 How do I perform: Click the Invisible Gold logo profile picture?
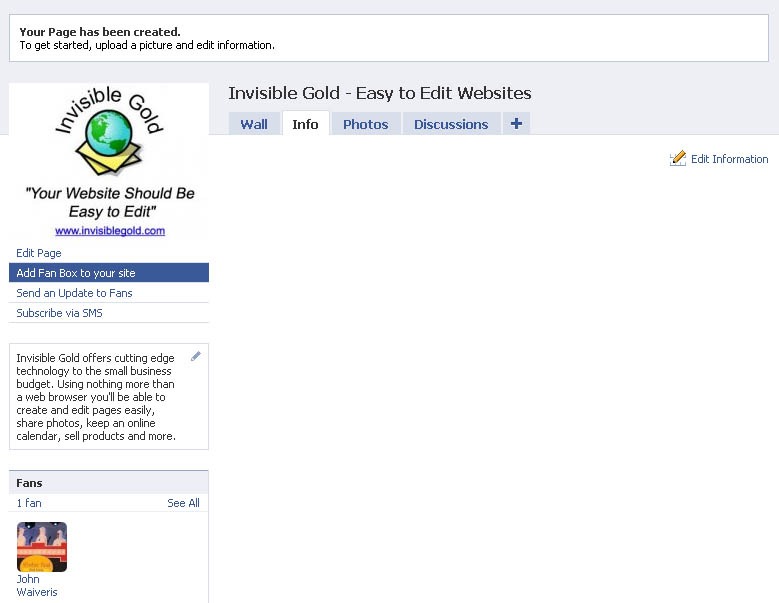[109, 160]
